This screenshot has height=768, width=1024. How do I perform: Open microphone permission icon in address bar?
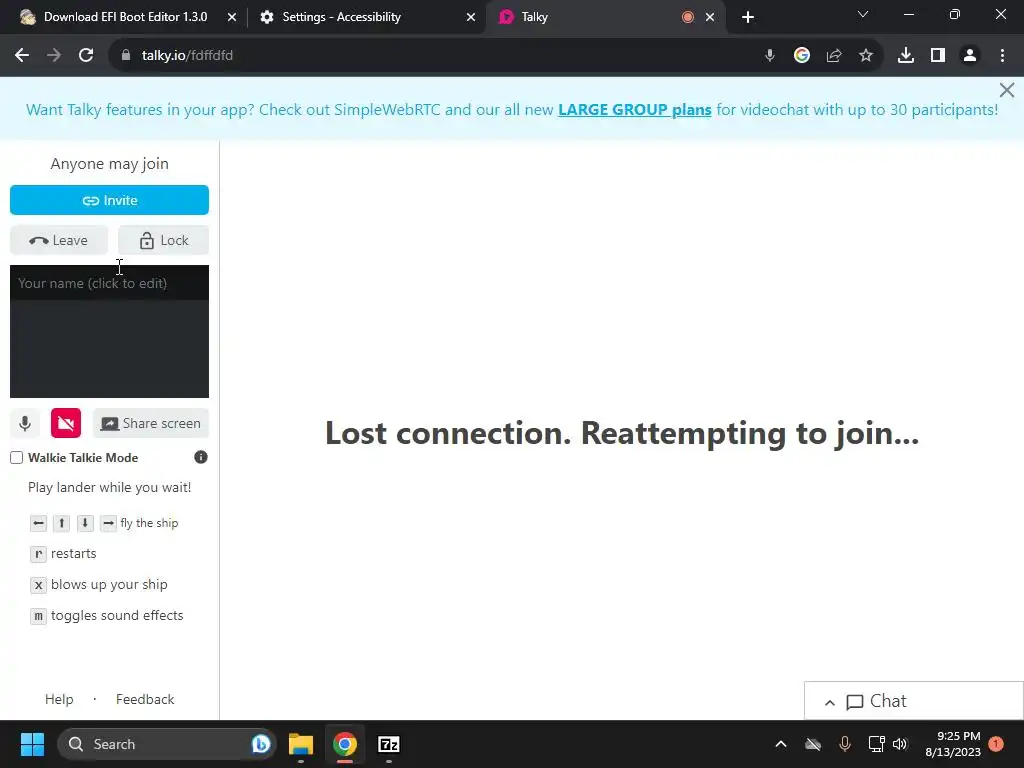point(769,56)
